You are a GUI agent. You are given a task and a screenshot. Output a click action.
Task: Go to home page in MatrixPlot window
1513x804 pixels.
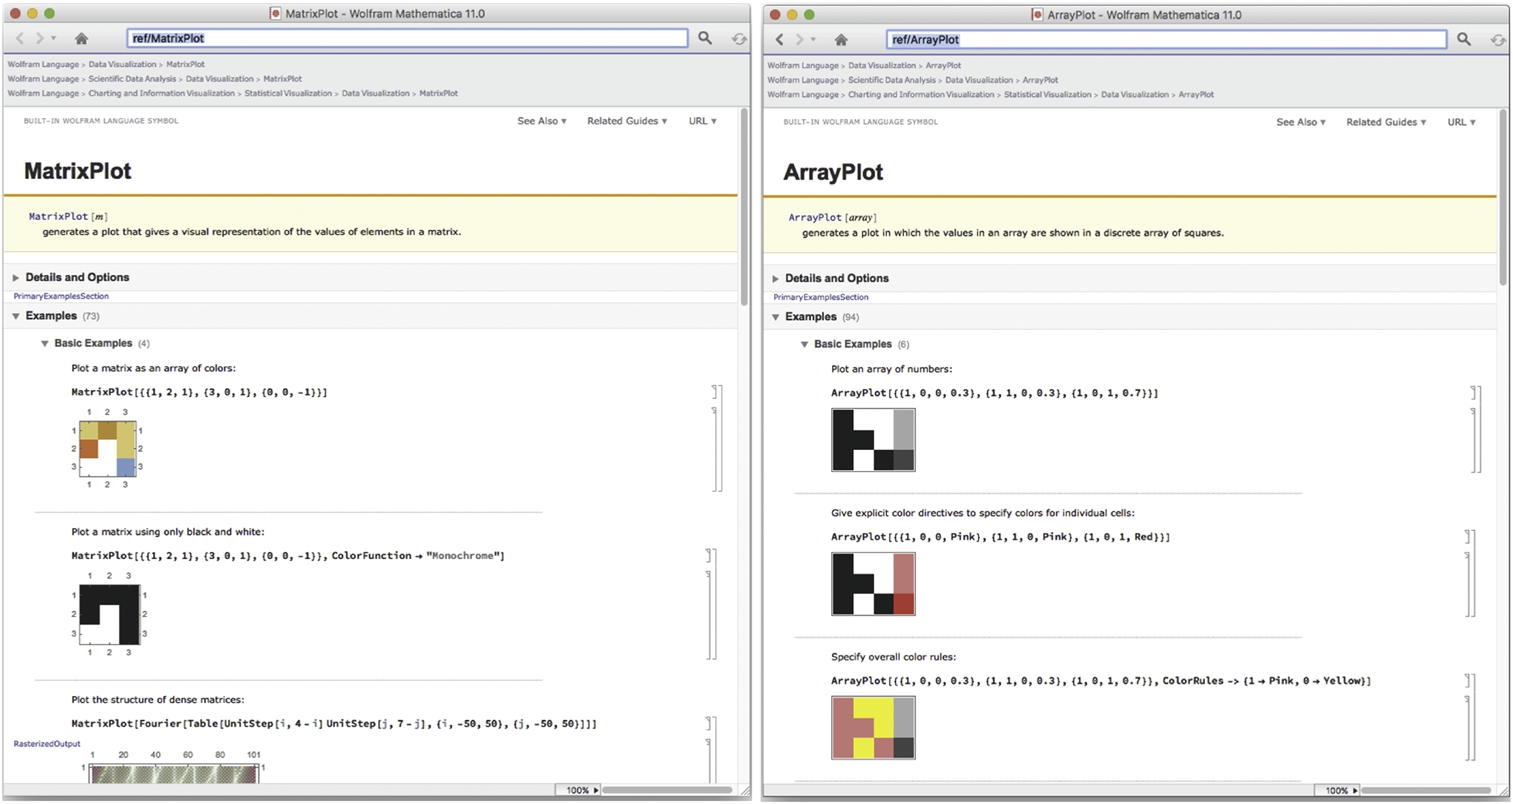point(82,38)
